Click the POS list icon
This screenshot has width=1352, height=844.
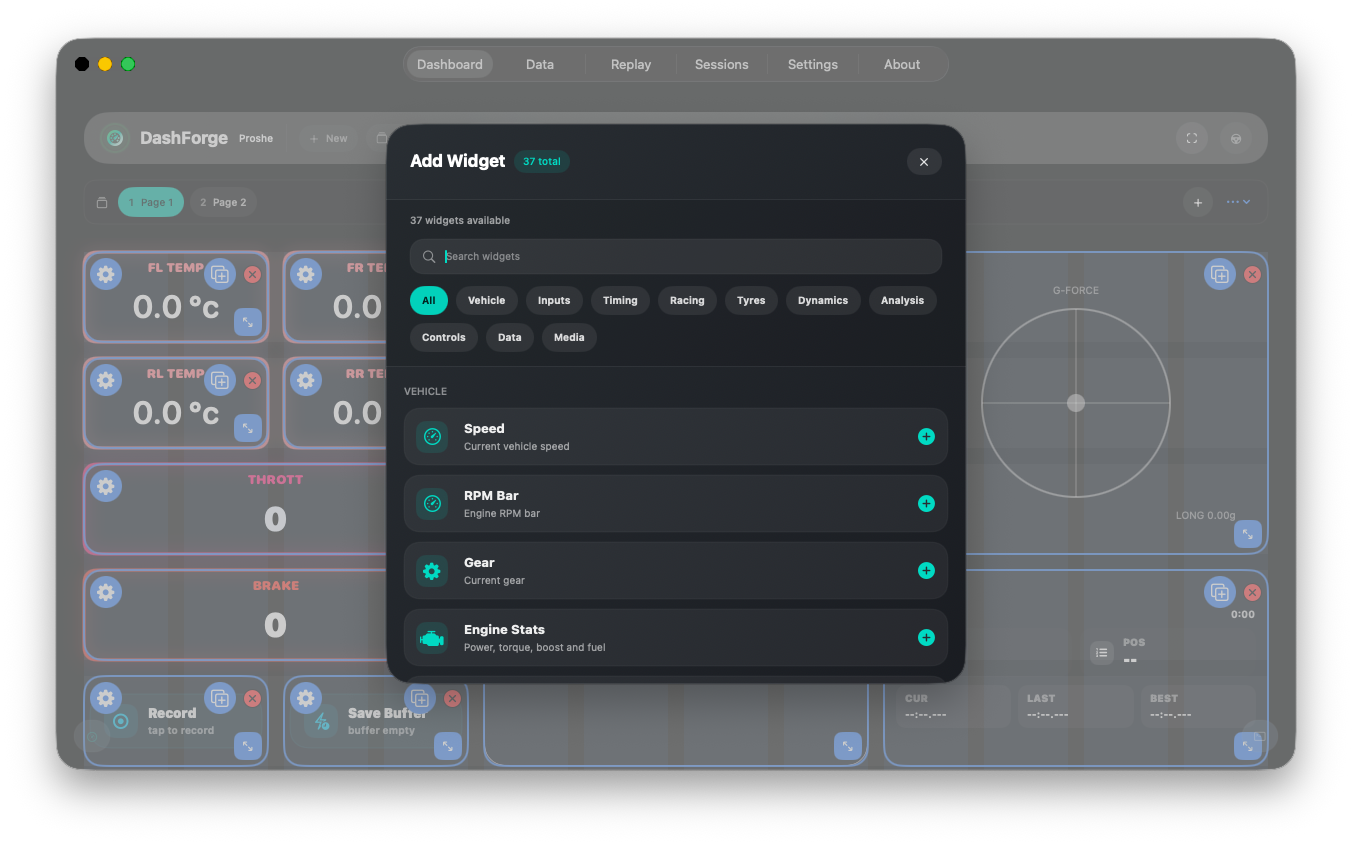pyautogui.click(x=1101, y=653)
